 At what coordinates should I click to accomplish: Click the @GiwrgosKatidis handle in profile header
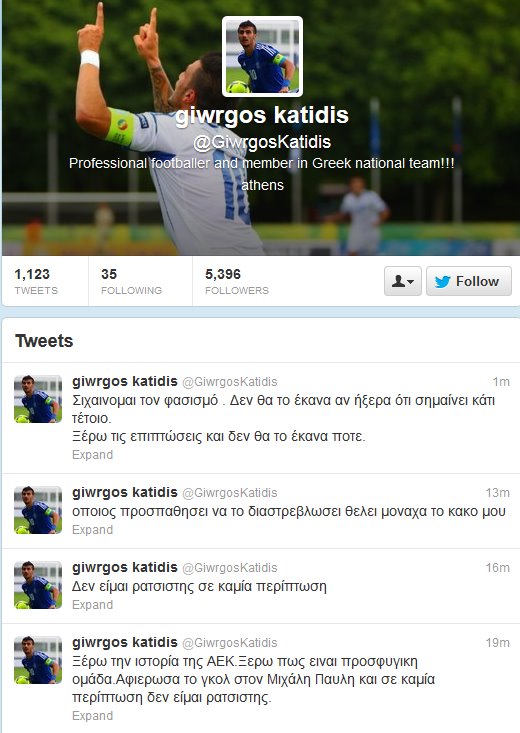click(x=262, y=142)
